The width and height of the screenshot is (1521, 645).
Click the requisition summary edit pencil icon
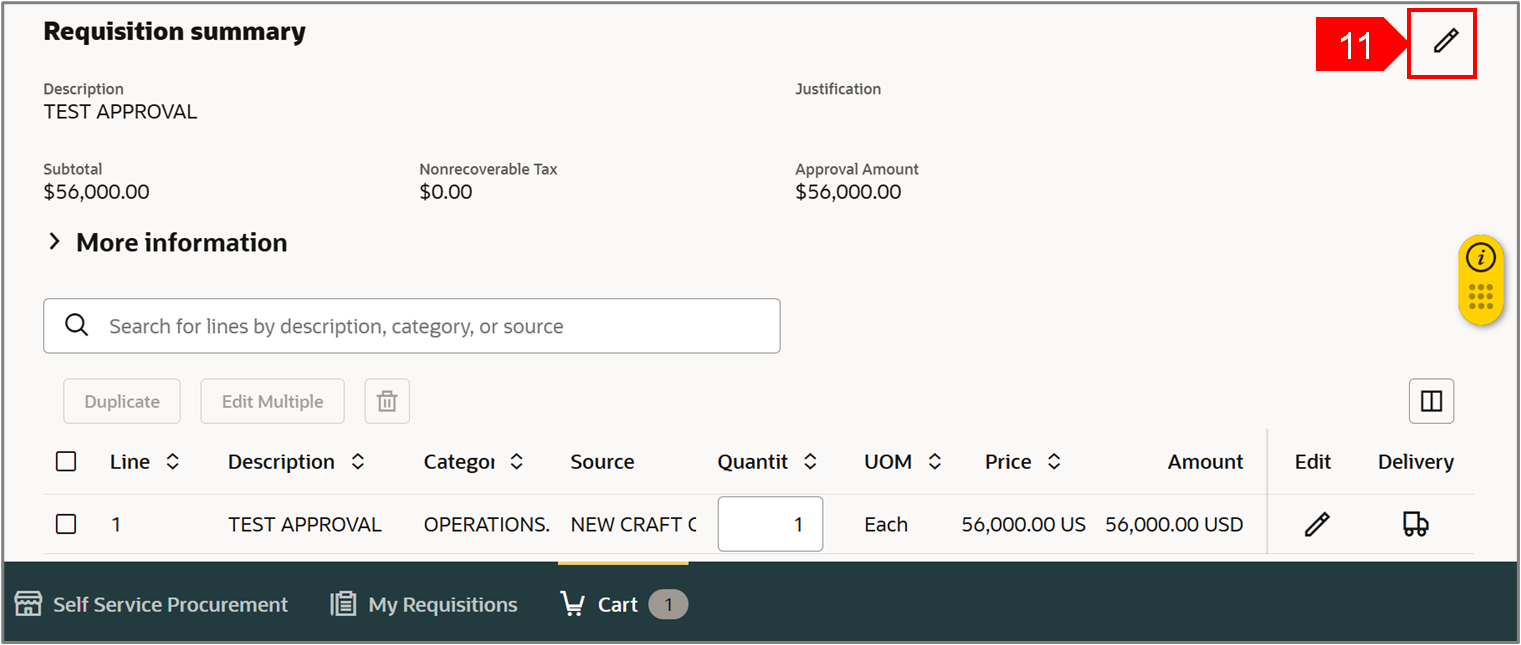[1445, 41]
